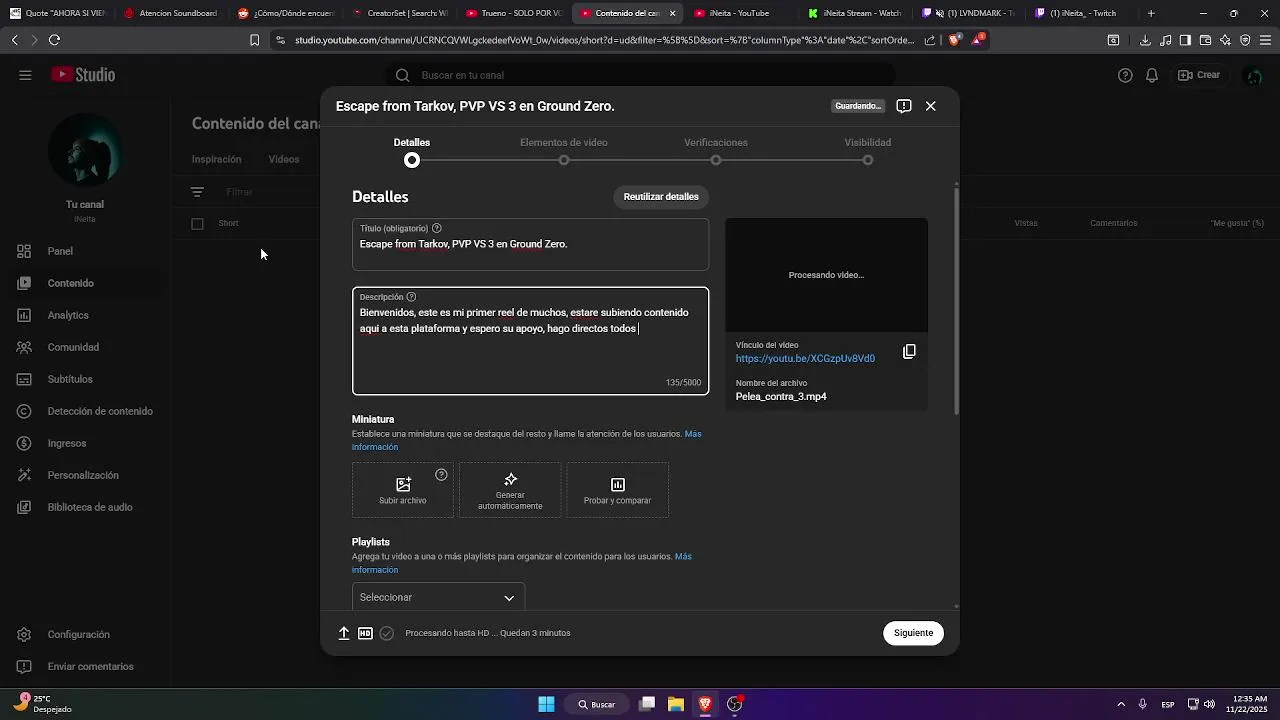The width and height of the screenshot is (1280, 720).
Task: Open Brave Shields icon in address bar
Action: click(953, 40)
